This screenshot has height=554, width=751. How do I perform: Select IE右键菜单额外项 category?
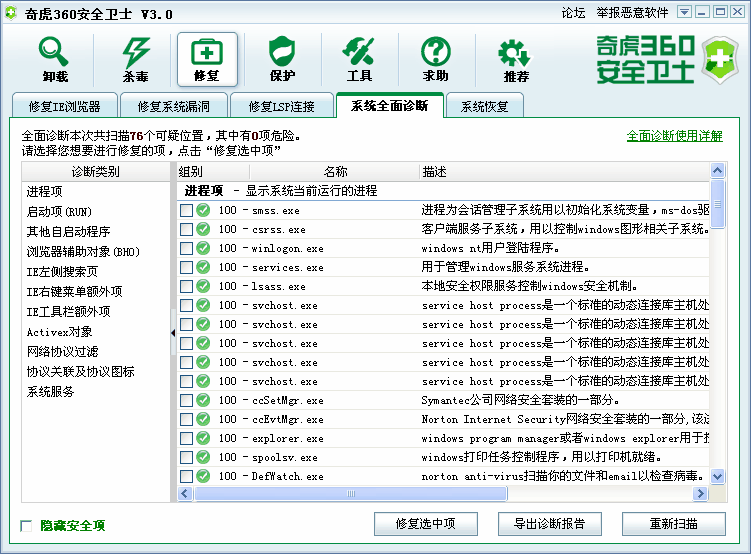[74, 292]
